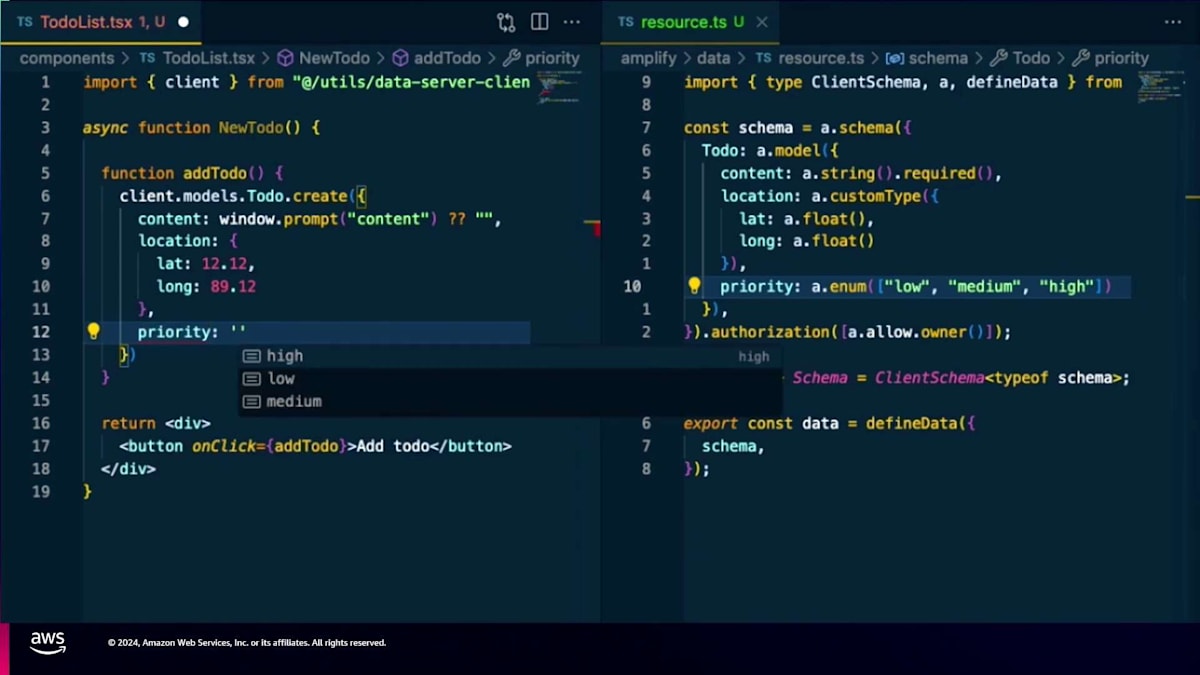Select the 'low' autocomplete suggestion

click(508, 378)
